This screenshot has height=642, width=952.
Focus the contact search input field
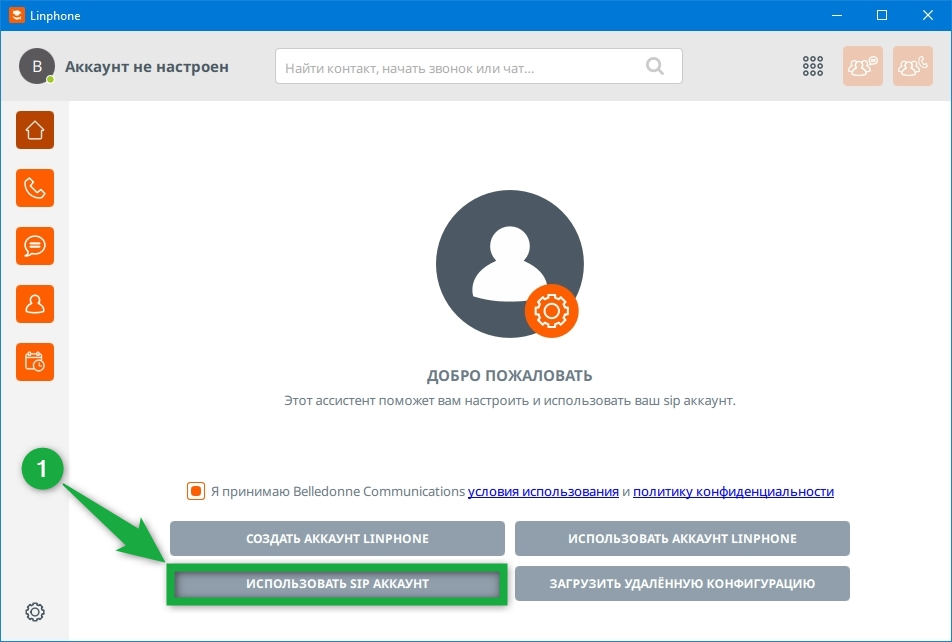[478, 66]
